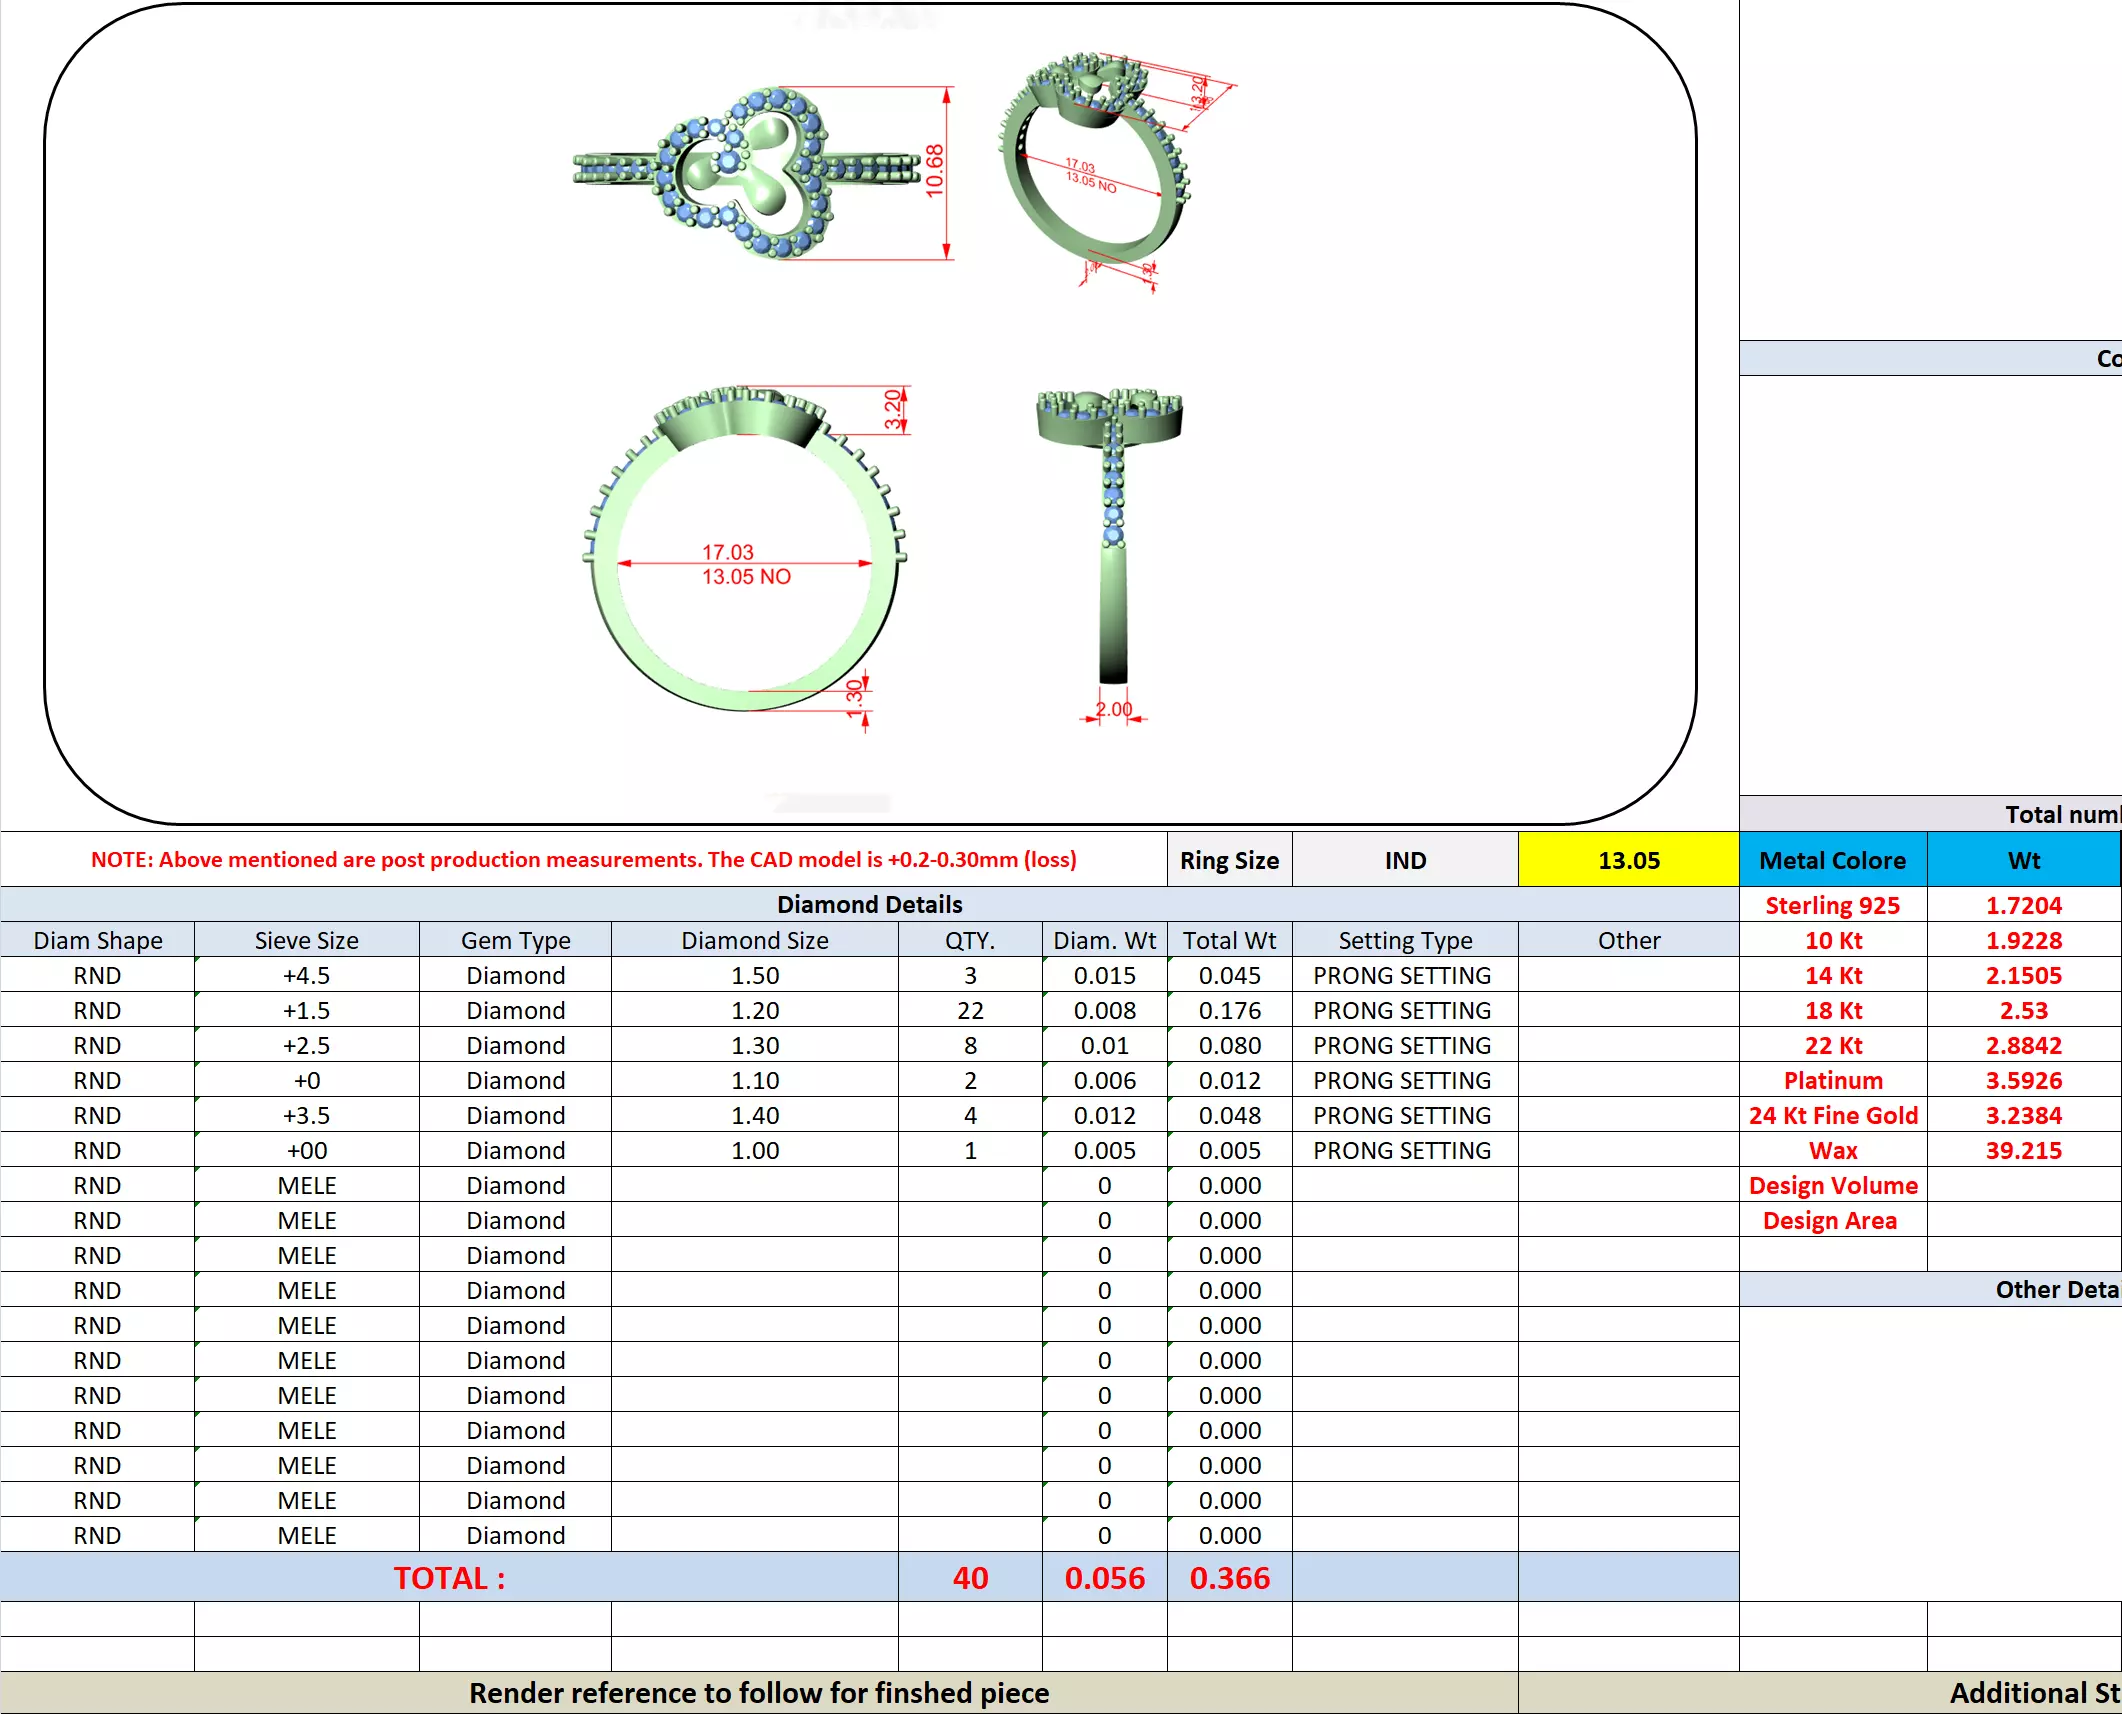Select the +4.5 sieve size cell
The image size is (2122, 1714).
pos(306,975)
